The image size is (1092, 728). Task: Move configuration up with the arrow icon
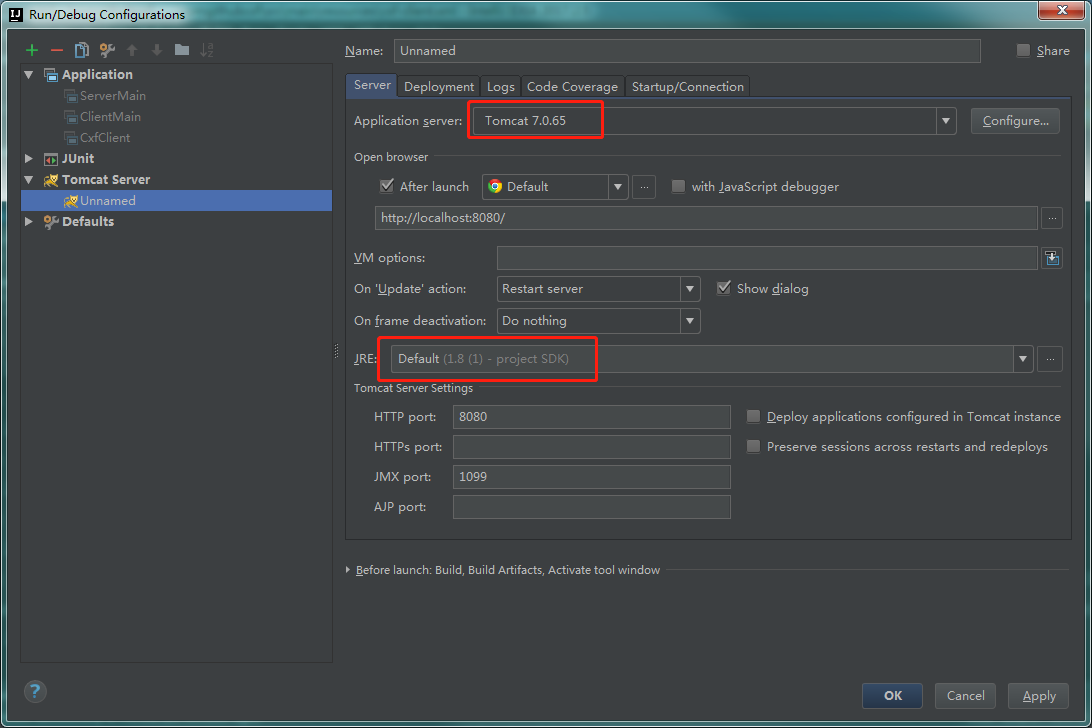click(x=132, y=50)
